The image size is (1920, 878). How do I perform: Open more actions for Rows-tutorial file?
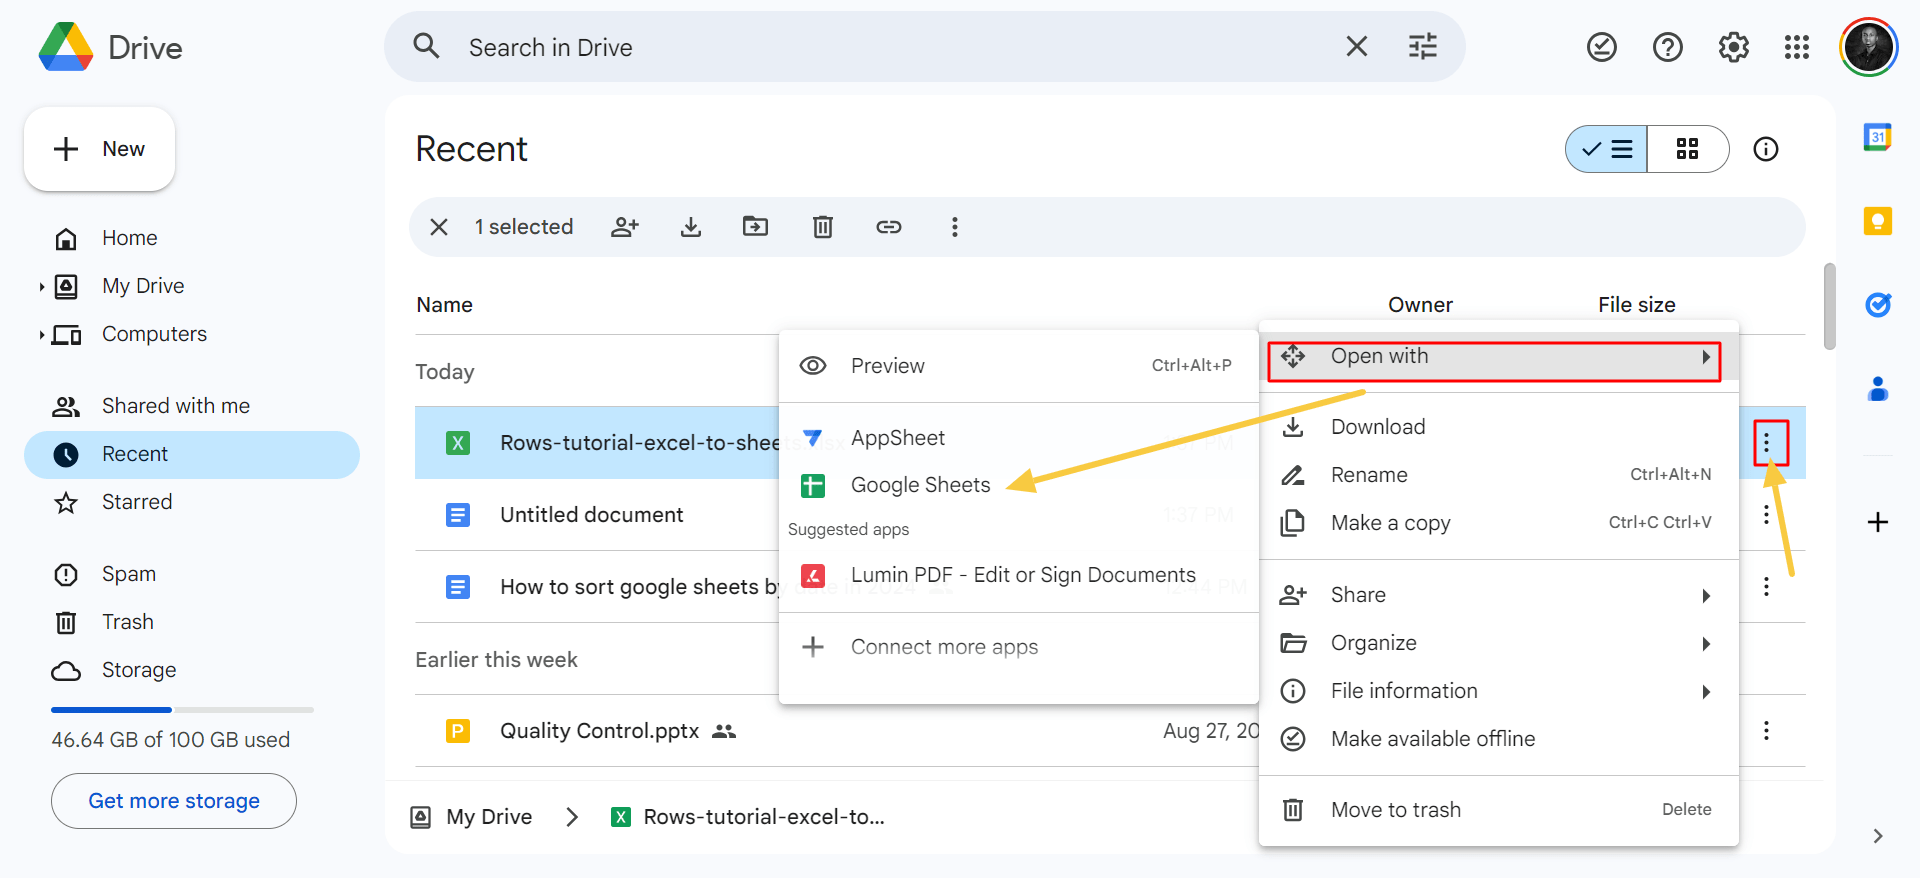(1766, 442)
